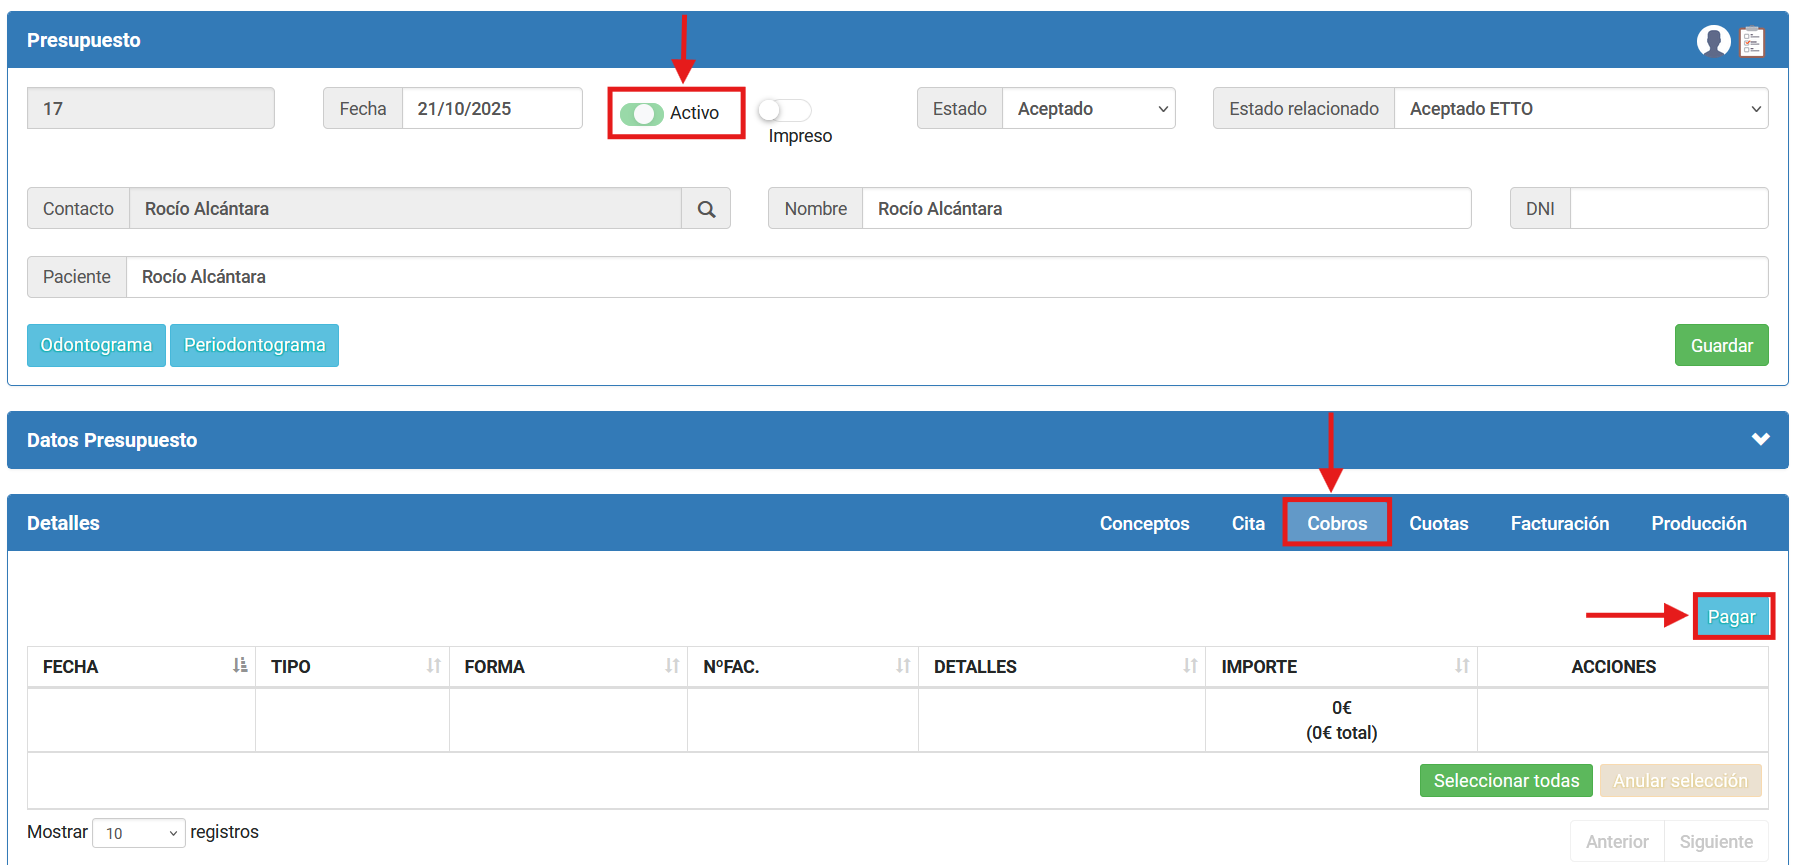1800x865 pixels.
Task: Open the Estado relacionado dropdown
Action: point(1580,109)
